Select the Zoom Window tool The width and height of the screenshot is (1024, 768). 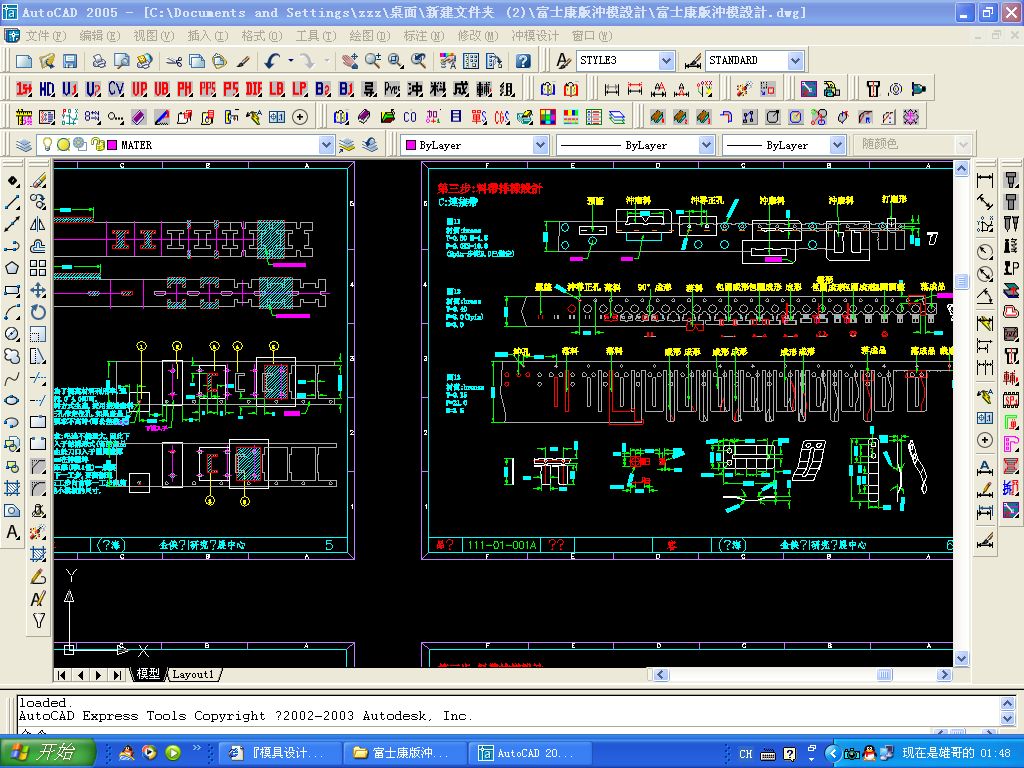(396, 61)
